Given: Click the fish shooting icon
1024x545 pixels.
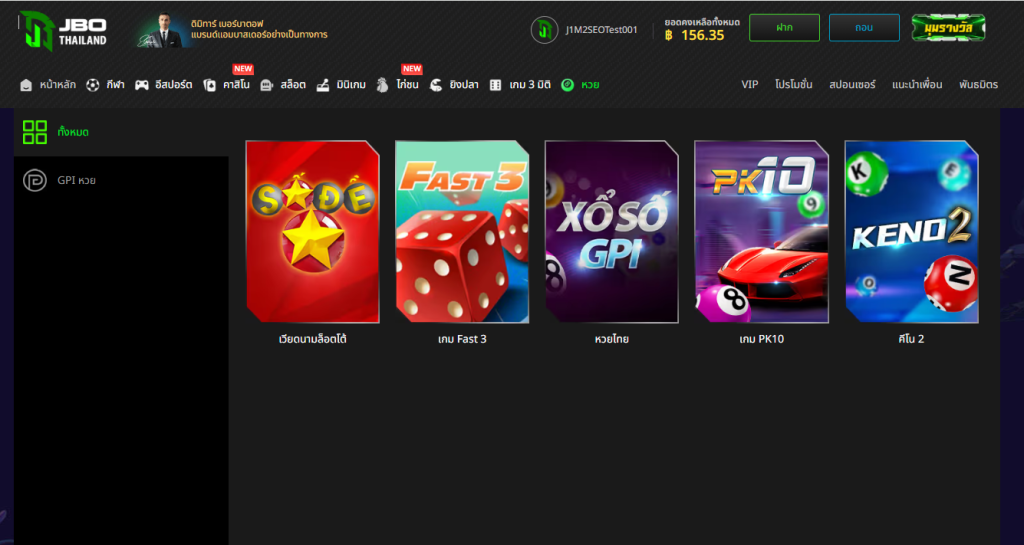Looking at the screenshot, I should point(436,85).
